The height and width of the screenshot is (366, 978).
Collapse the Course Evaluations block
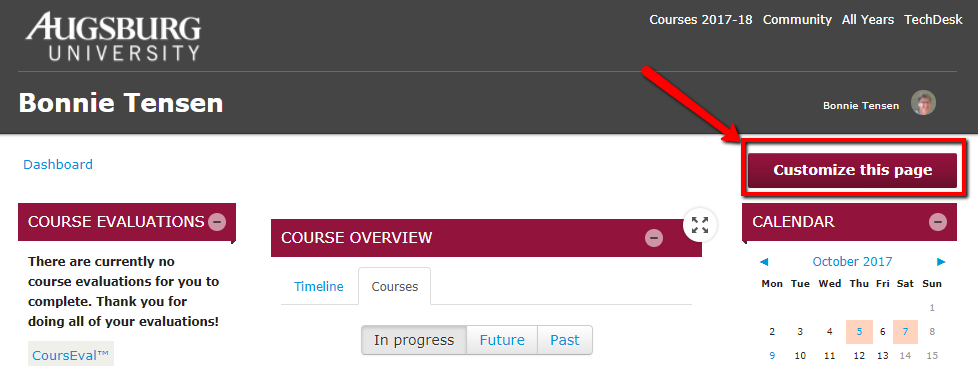[217, 222]
